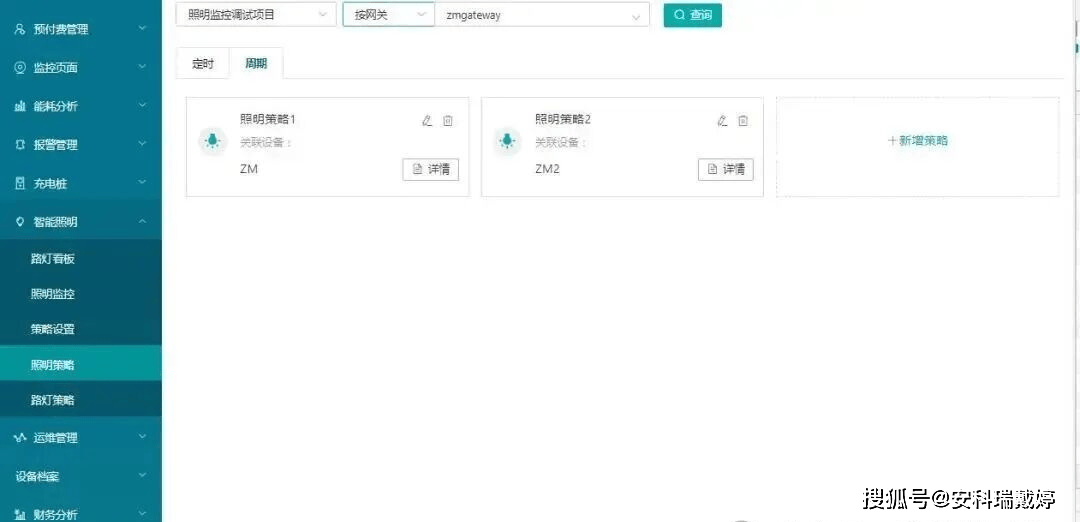The image size is (1080, 522).
Task: Expand the 财务分析 menu chevron
Action: coord(142,514)
